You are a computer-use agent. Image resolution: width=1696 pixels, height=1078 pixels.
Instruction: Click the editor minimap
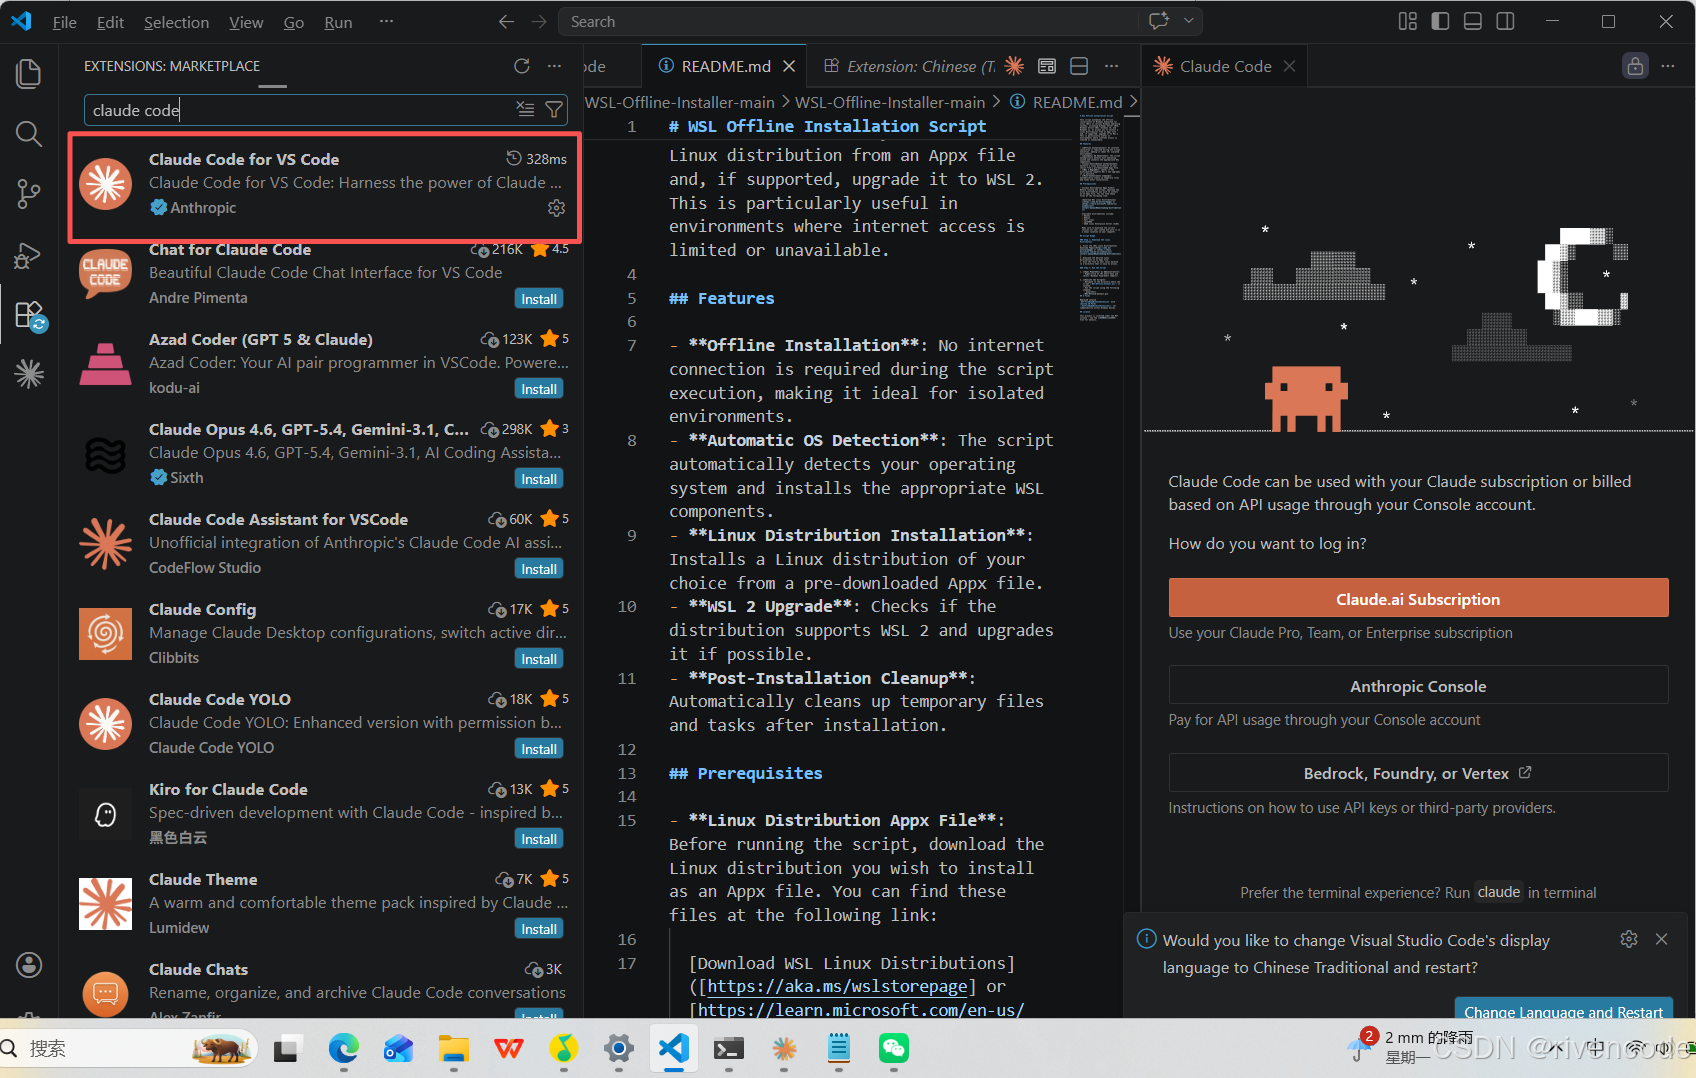1100,218
